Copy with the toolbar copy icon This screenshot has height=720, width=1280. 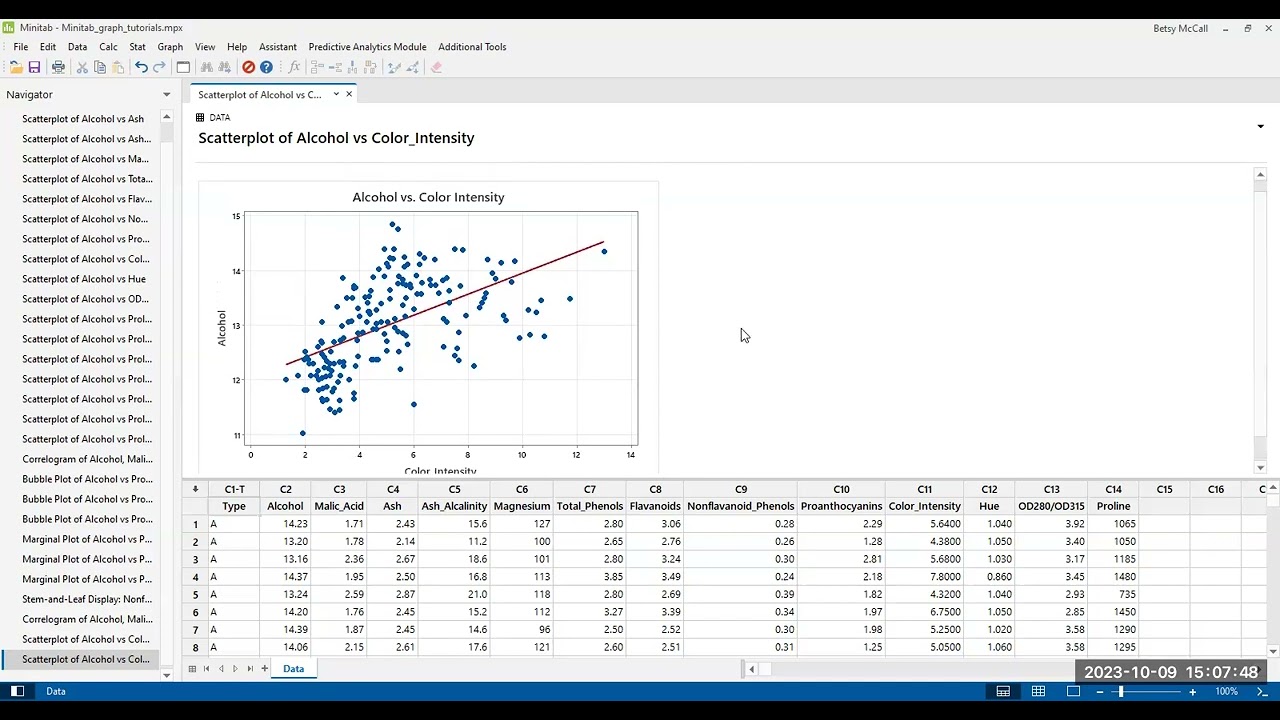click(x=99, y=67)
